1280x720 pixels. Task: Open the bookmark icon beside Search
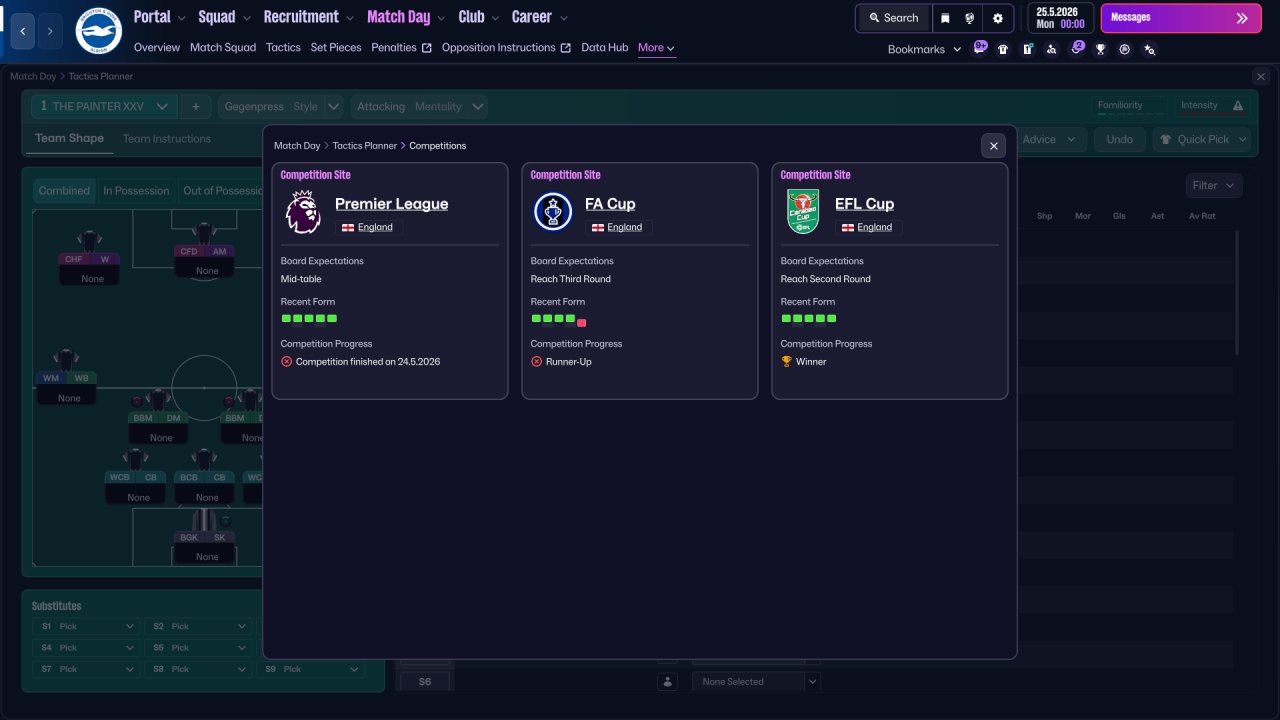pyautogui.click(x=945, y=18)
